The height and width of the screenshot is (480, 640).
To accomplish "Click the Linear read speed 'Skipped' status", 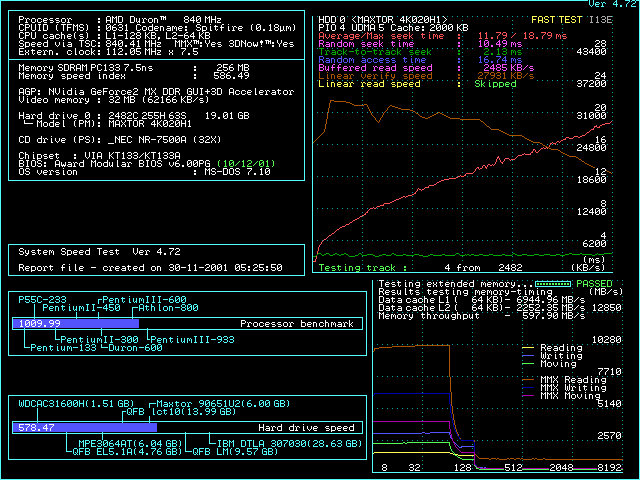I will pos(495,84).
